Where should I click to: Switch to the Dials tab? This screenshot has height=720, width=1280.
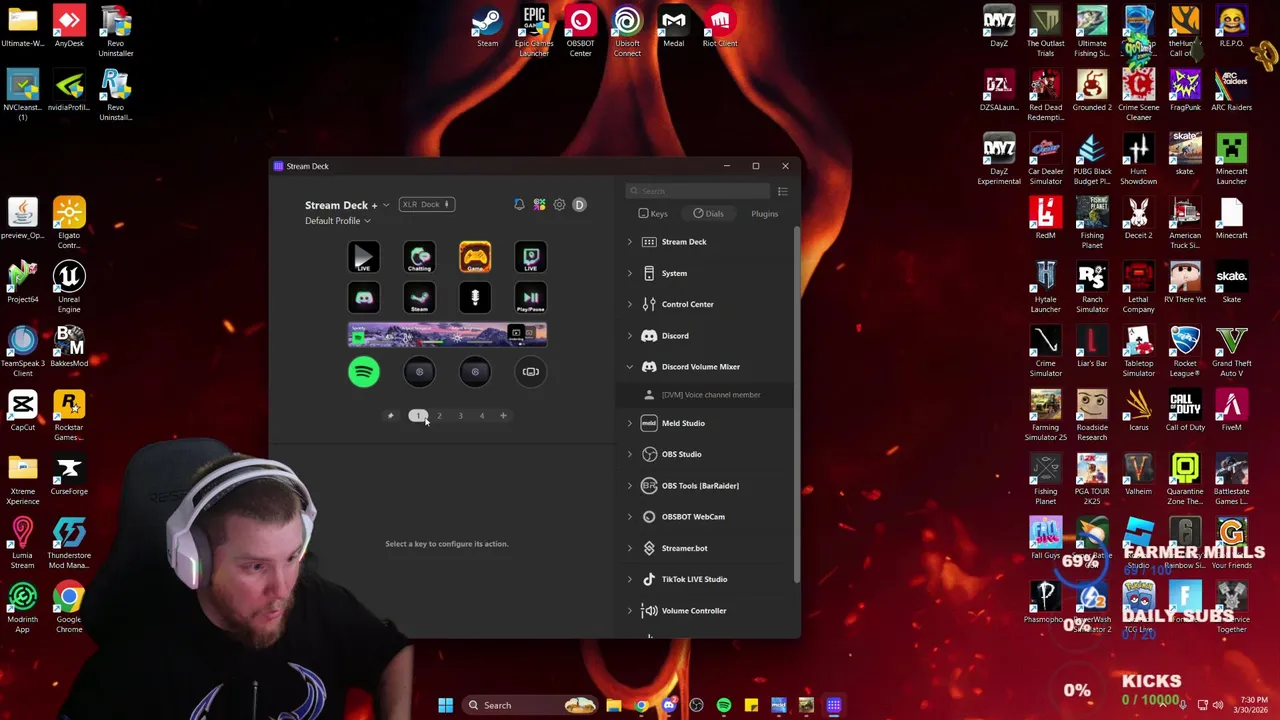click(x=708, y=214)
